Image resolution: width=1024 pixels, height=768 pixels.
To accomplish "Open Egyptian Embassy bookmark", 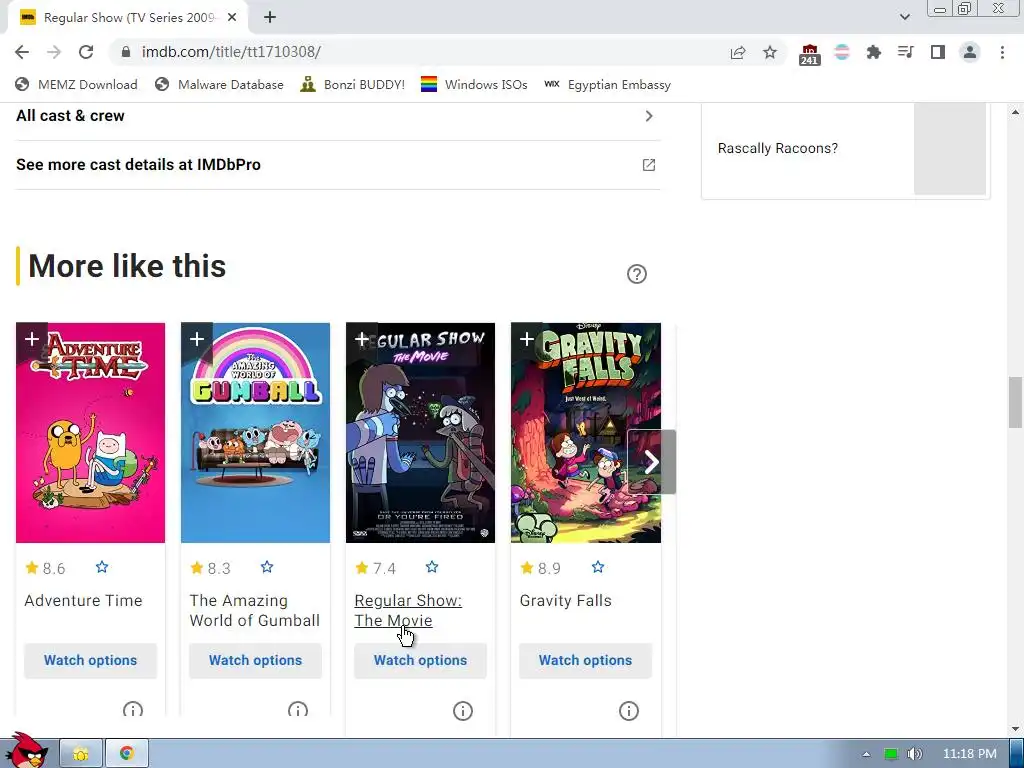I will (607, 84).
